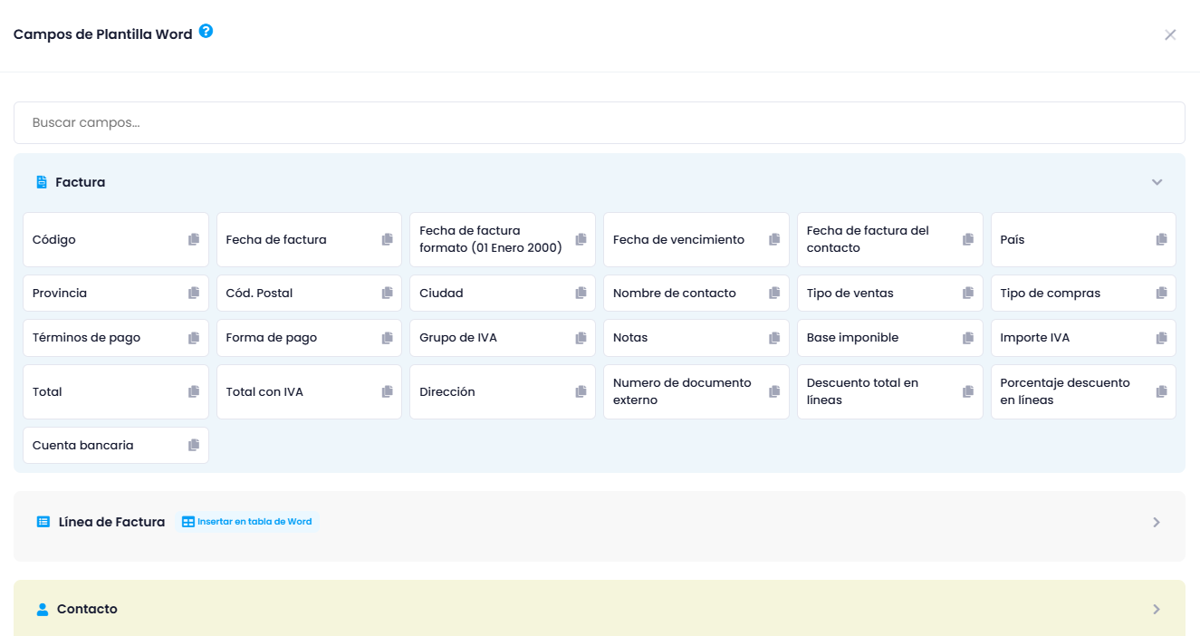Viewport: 1200px width, 636px height.
Task: Click the Importe IVA field label
Action: tap(1035, 338)
